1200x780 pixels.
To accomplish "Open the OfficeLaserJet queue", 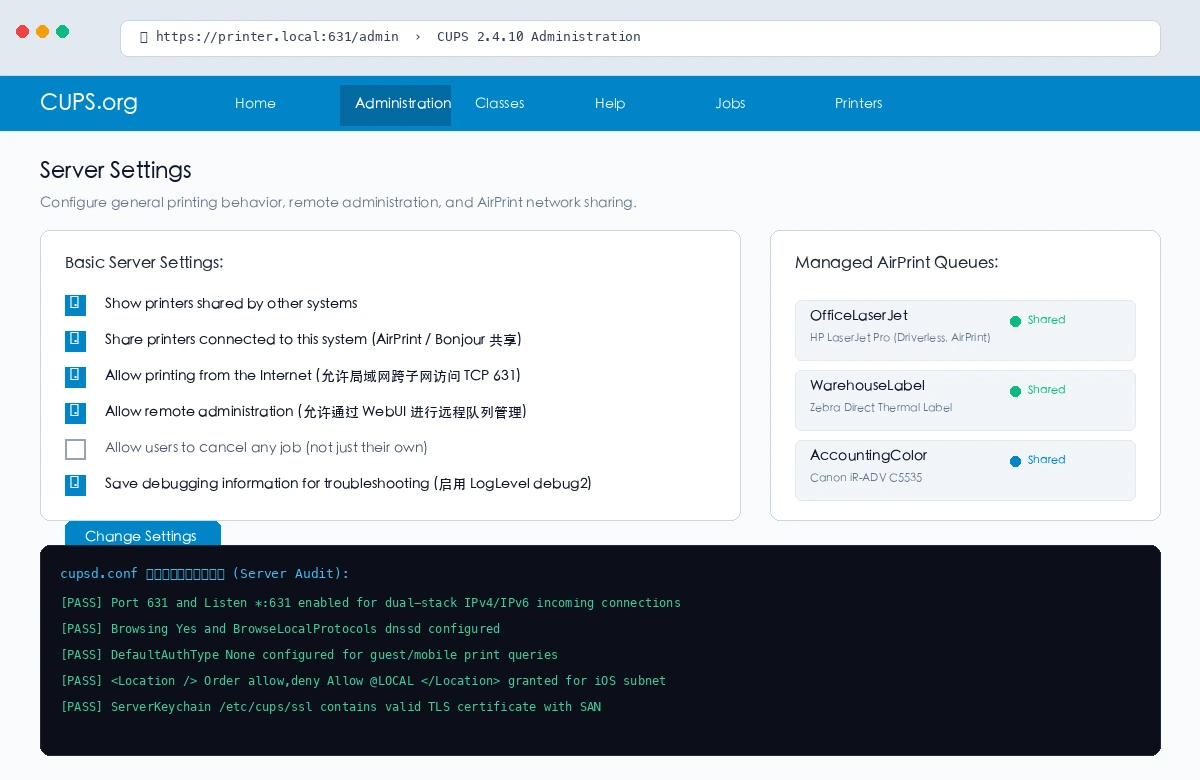I will coord(965,330).
